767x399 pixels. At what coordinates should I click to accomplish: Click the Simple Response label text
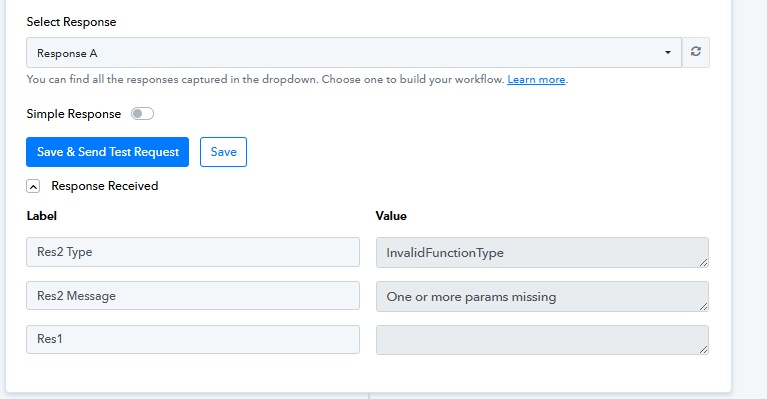73,114
